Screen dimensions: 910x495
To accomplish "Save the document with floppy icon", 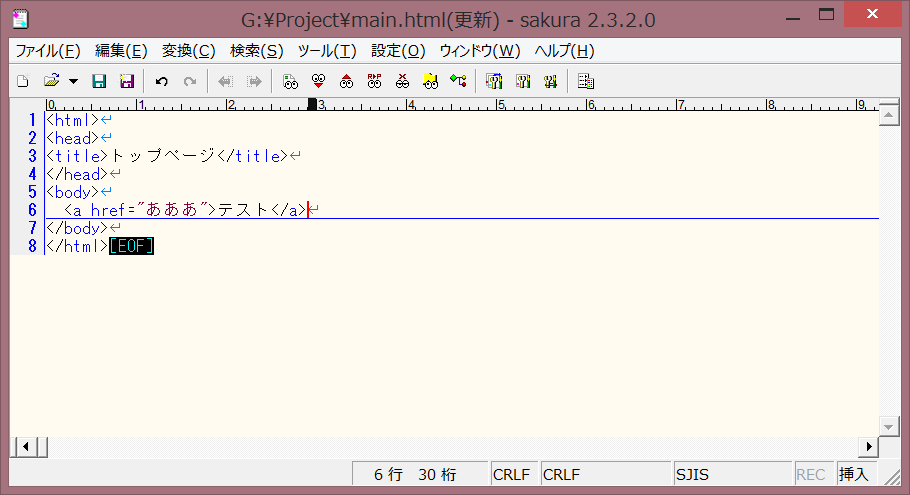I will pyautogui.click(x=99, y=81).
